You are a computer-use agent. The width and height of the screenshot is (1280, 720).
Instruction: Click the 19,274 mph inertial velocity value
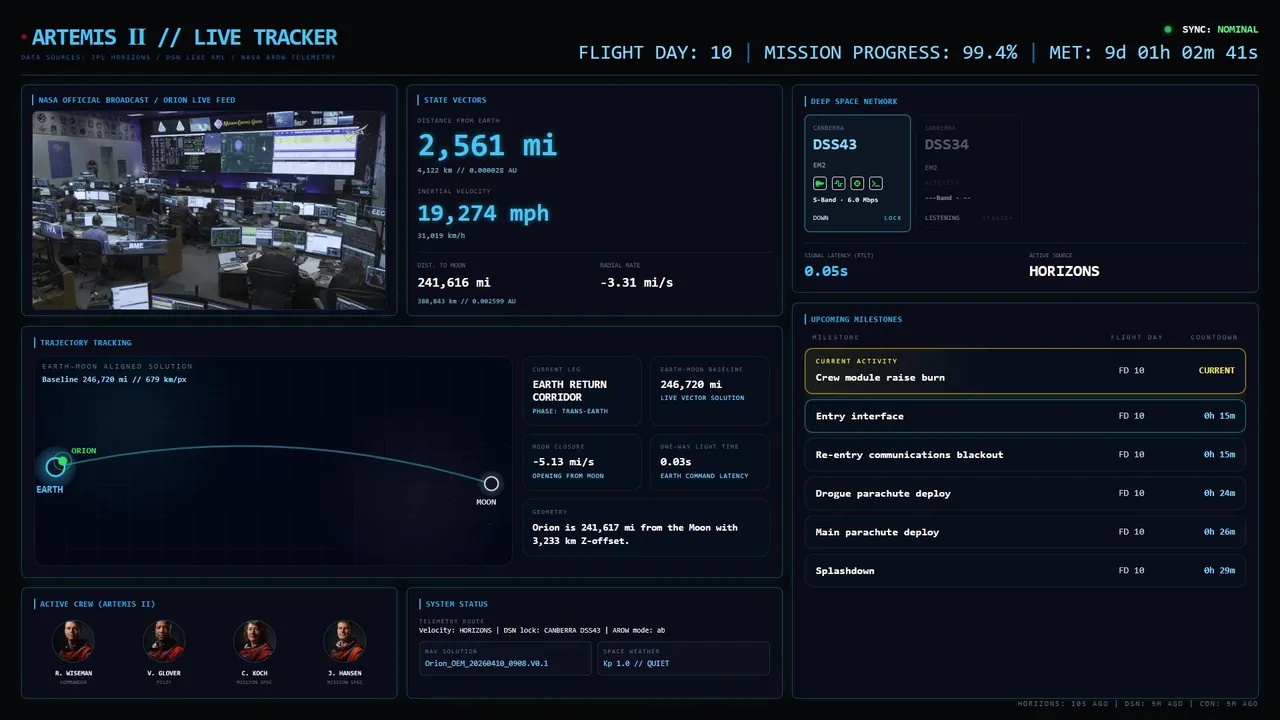click(x=483, y=213)
